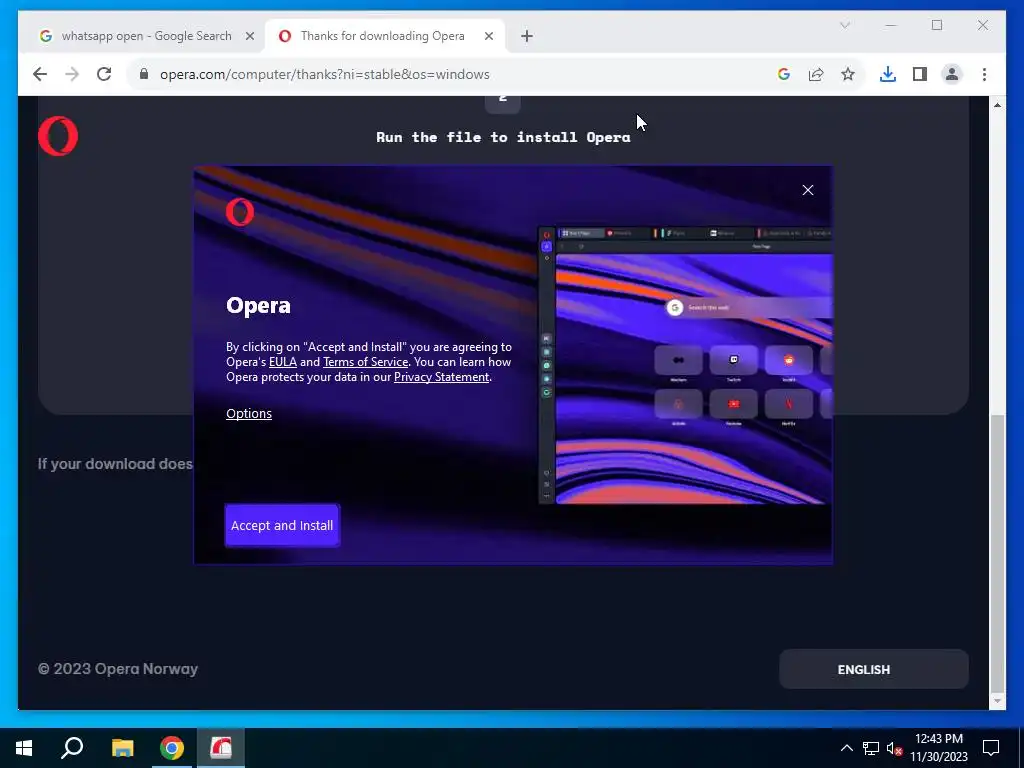Click the Run the file to install Opera heading
The image size is (1024, 768).
[x=503, y=137]
